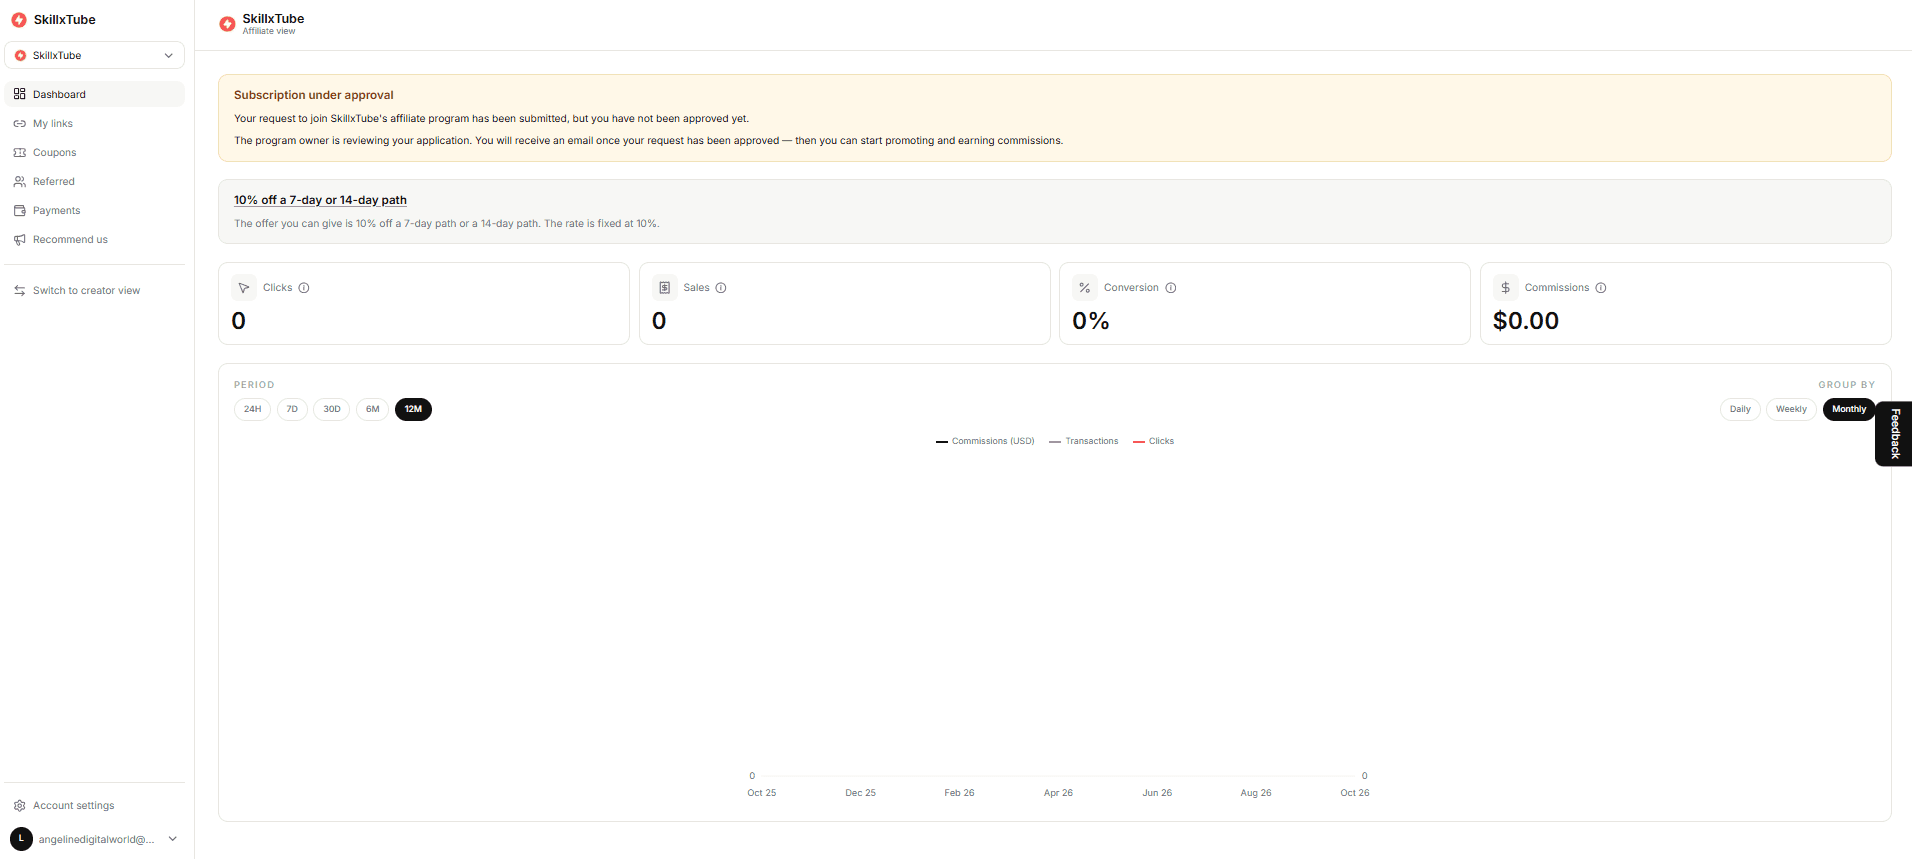Open the SkillxTube program selector dropdown
Screen dimensions: 1912x859
point(95,55)
